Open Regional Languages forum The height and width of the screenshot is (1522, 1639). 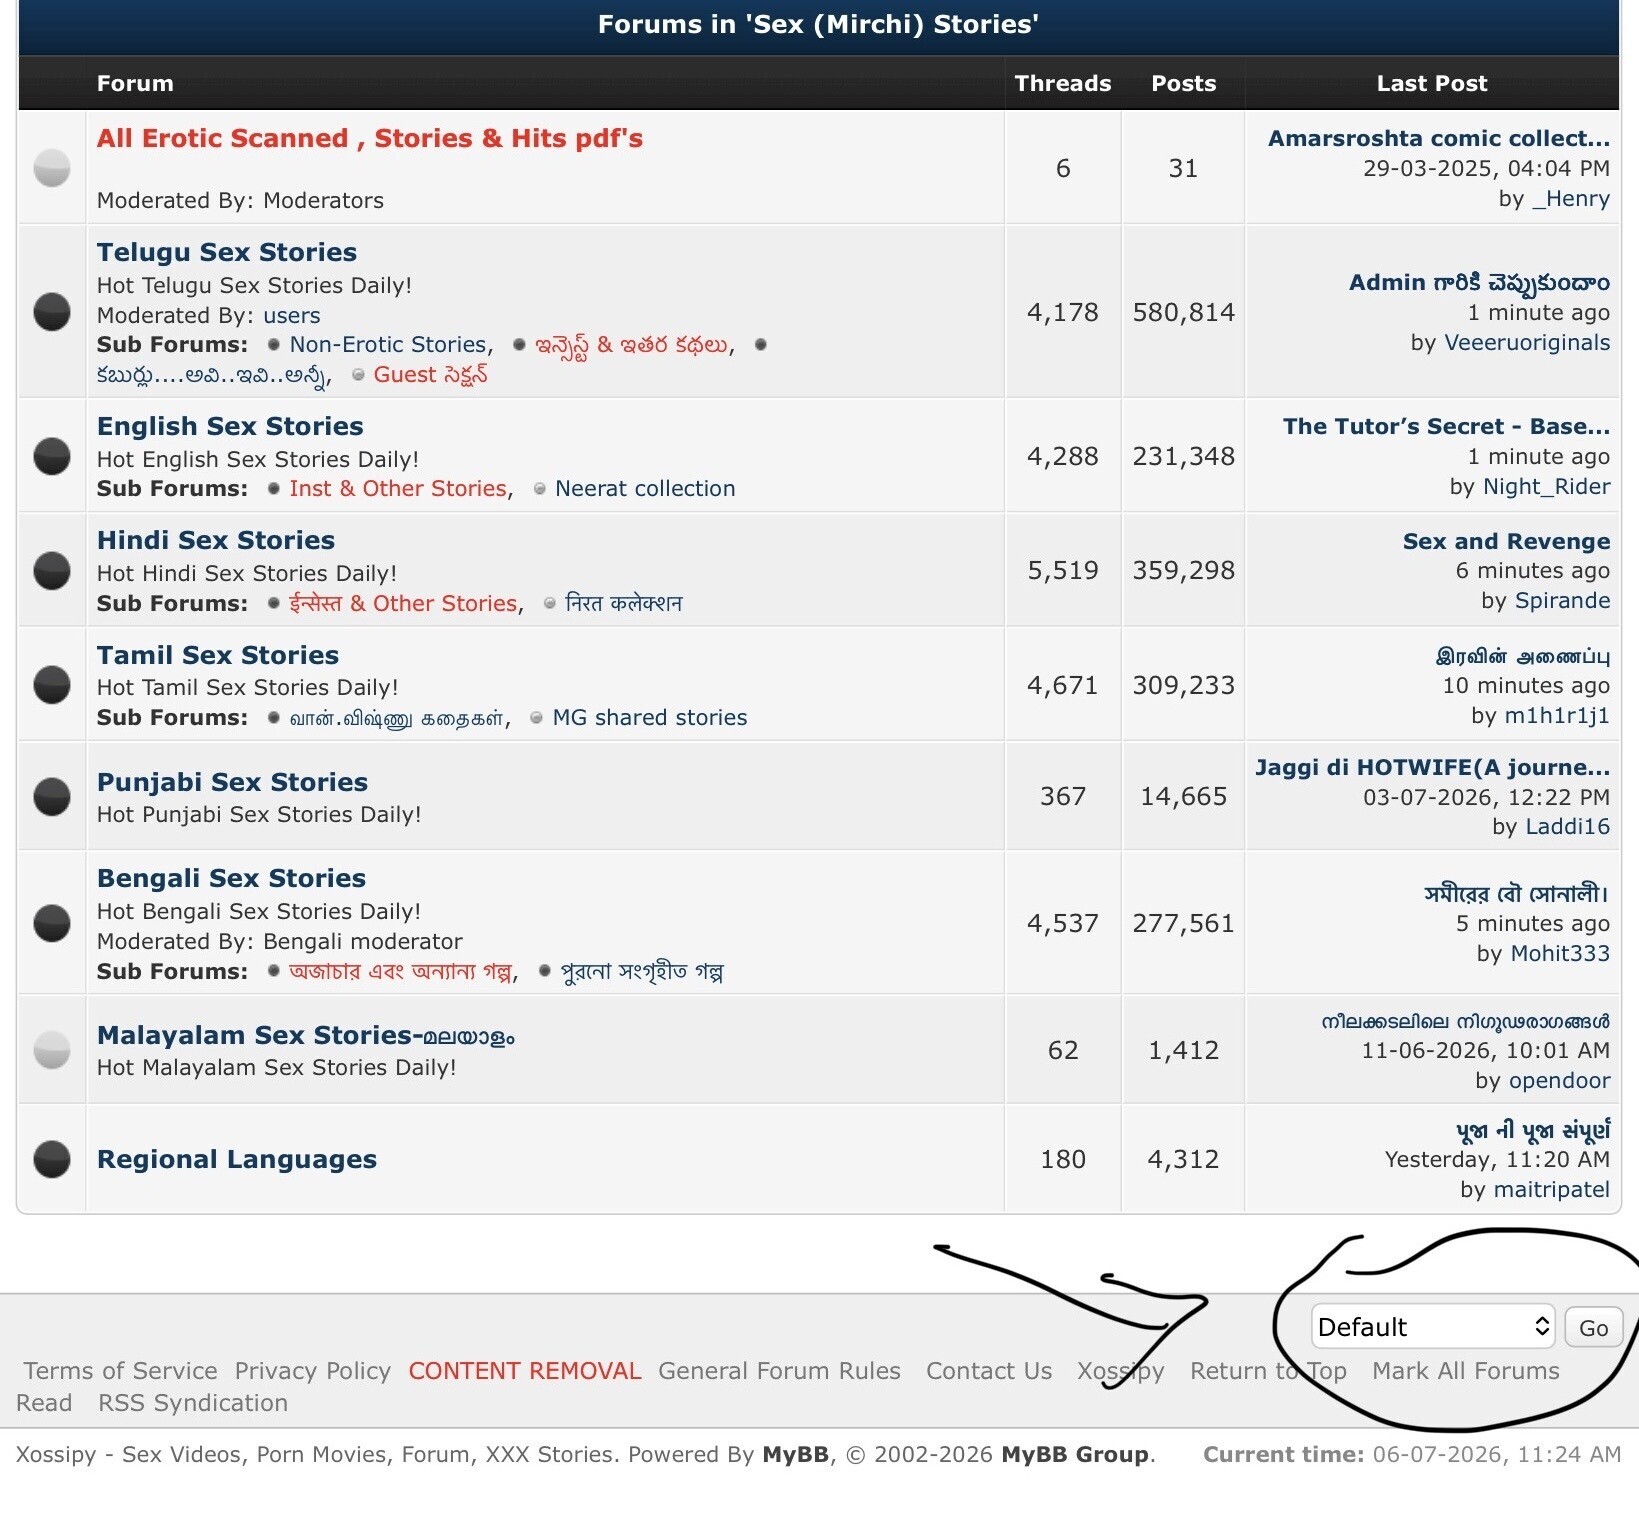[237, 1159]
